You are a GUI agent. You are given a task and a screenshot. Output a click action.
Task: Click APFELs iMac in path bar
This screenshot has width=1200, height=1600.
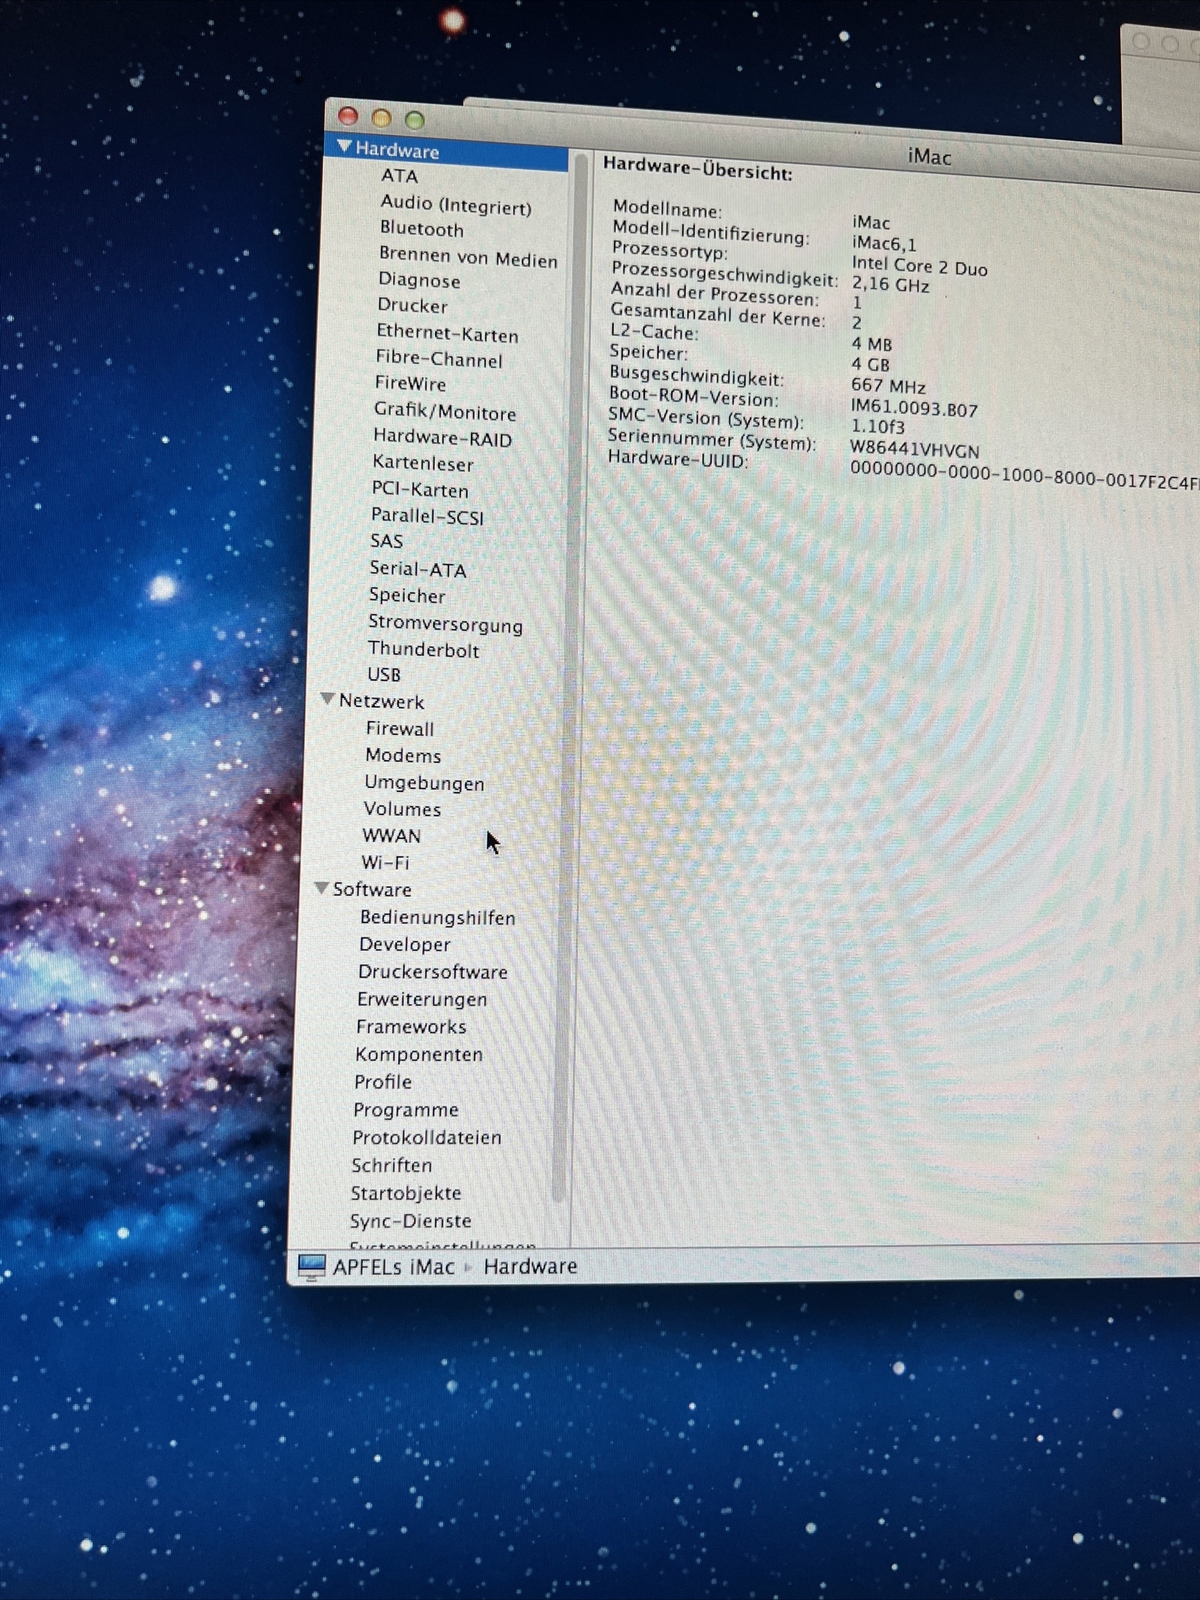(x=393, y=1267)
